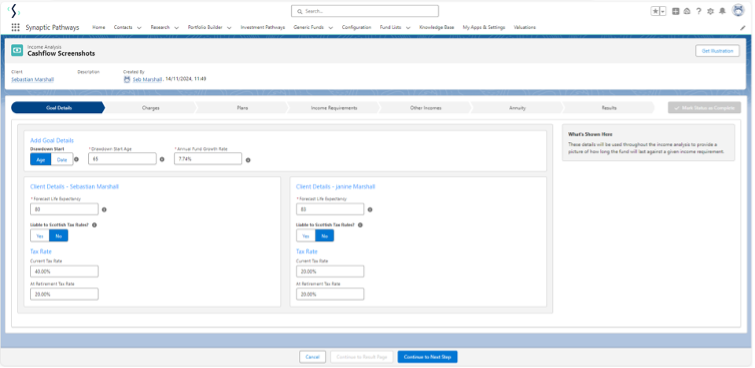Edit Janine's Current Tax Rate field
The image size is (755, 368).
tap(330, 271)
